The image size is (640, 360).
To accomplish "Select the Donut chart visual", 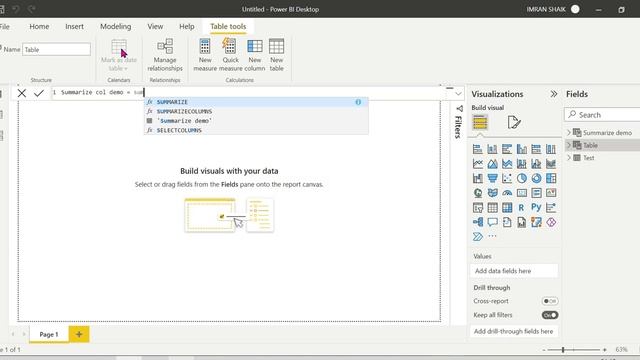I will pyautogui.click(x=536, y=178).
